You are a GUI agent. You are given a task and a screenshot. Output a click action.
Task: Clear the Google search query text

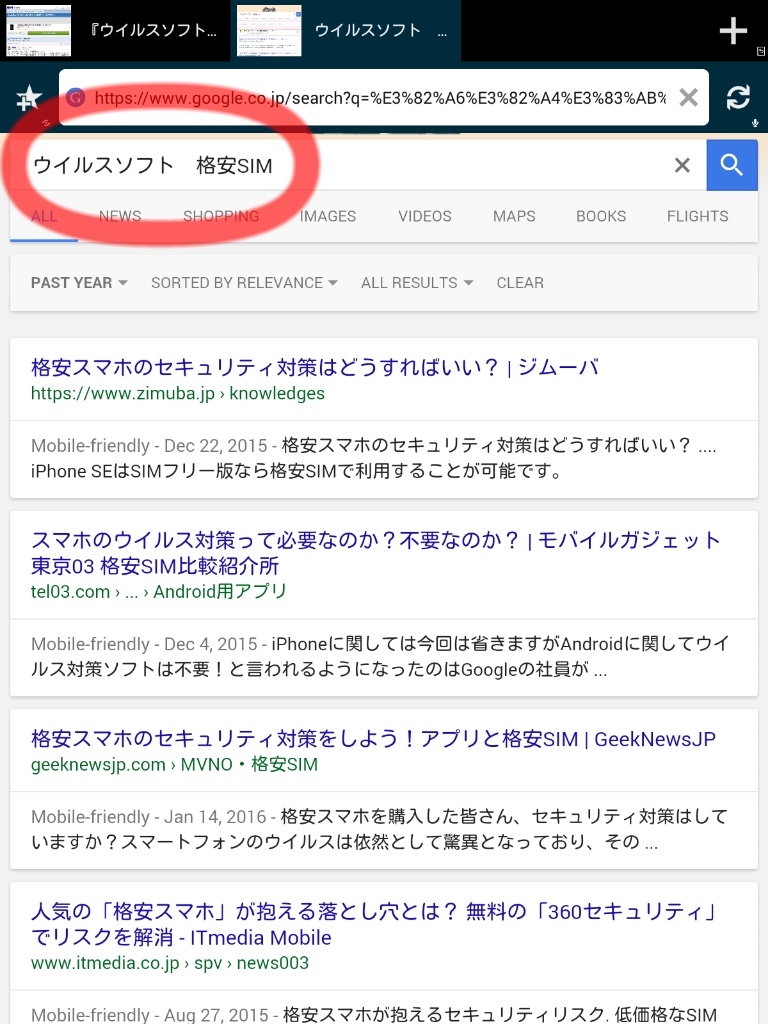point(682,165)
